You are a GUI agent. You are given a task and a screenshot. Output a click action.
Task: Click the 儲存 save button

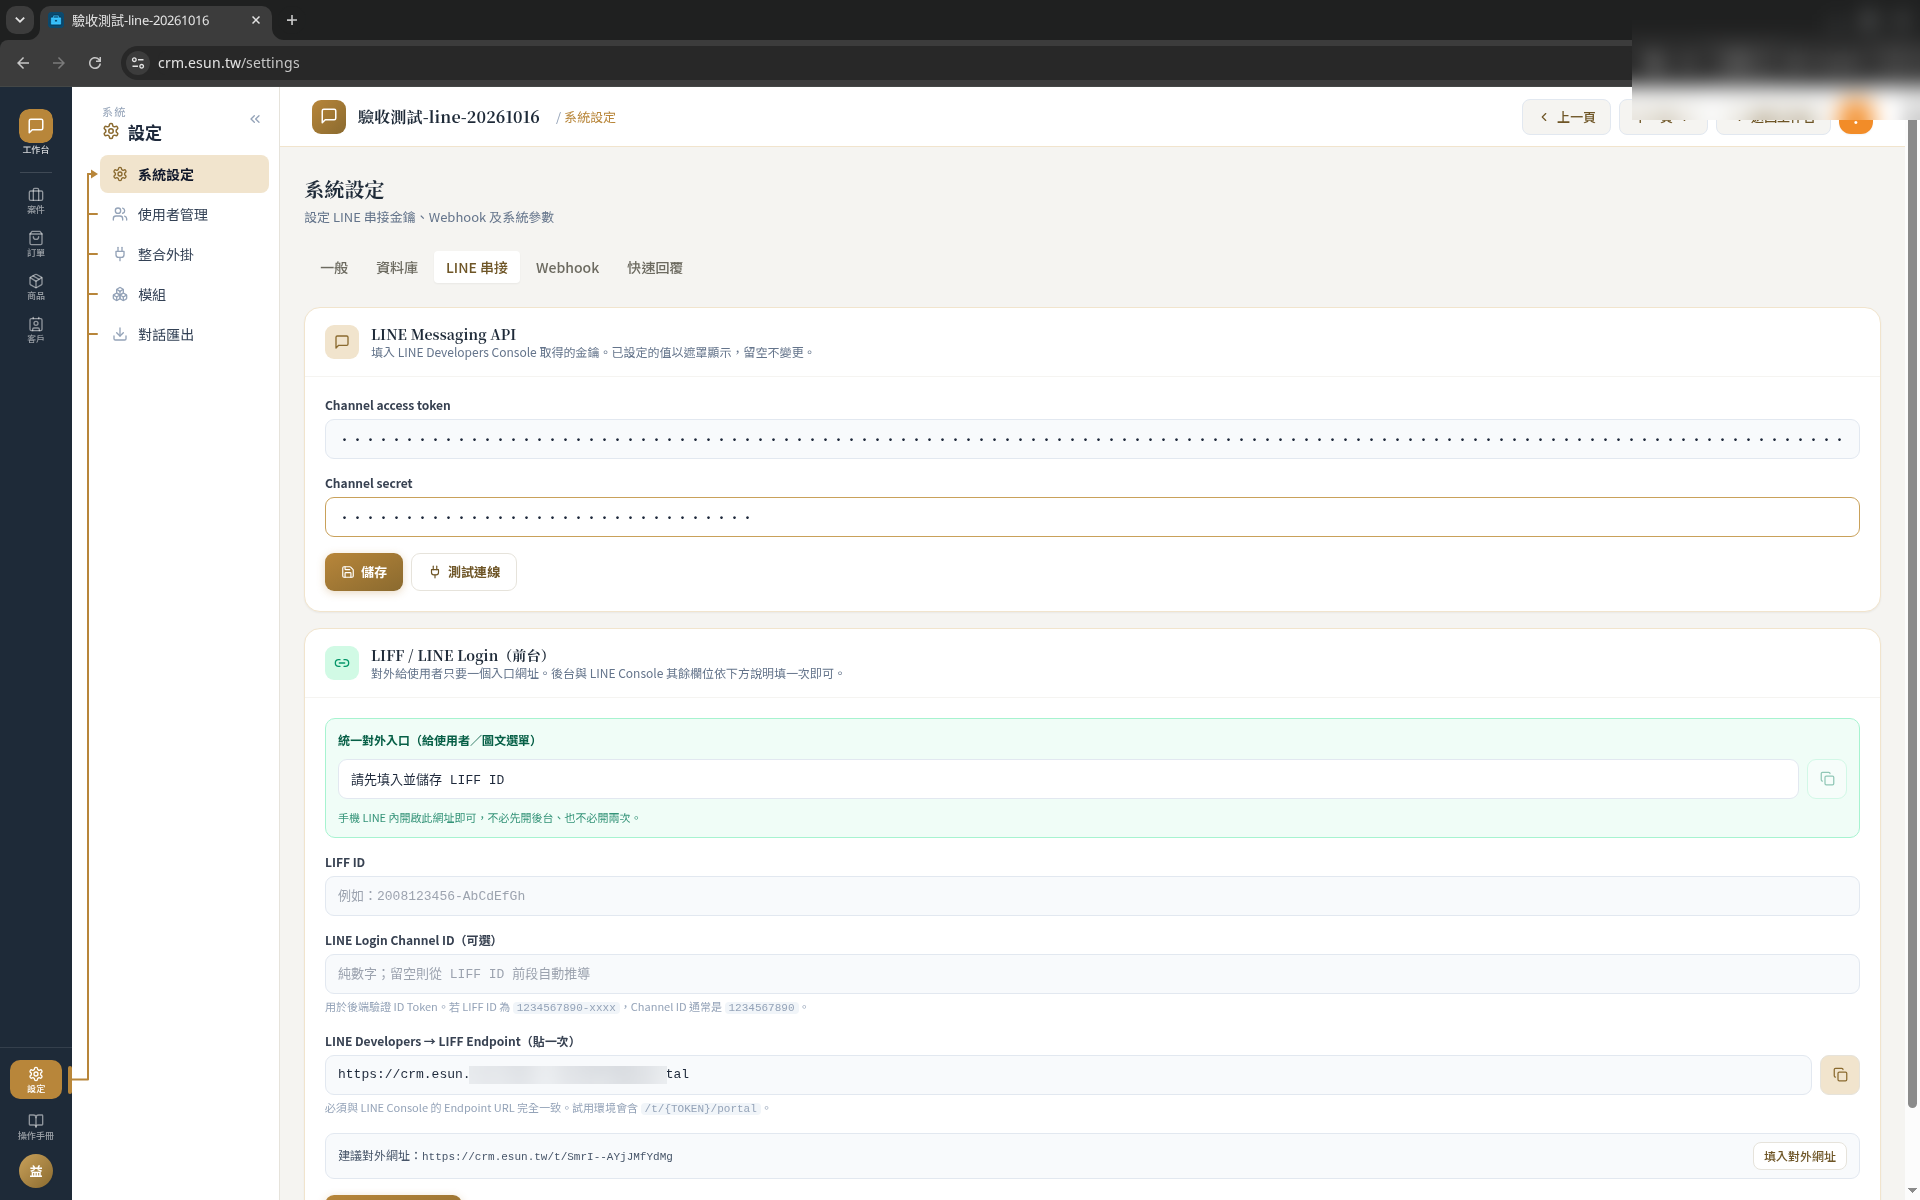coord(364,572)
